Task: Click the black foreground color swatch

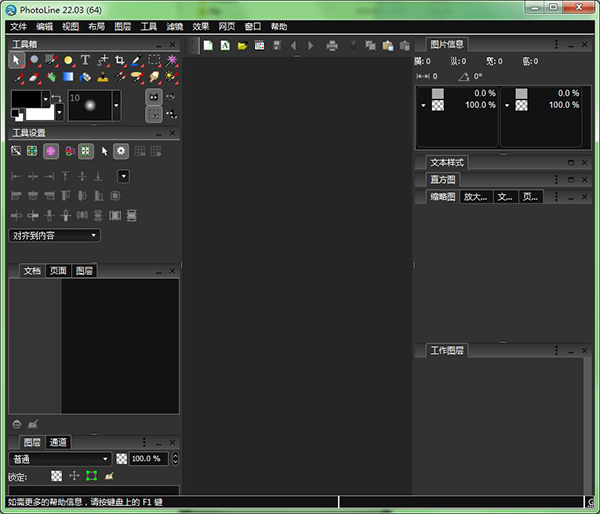Action: (x=26, y=99)
